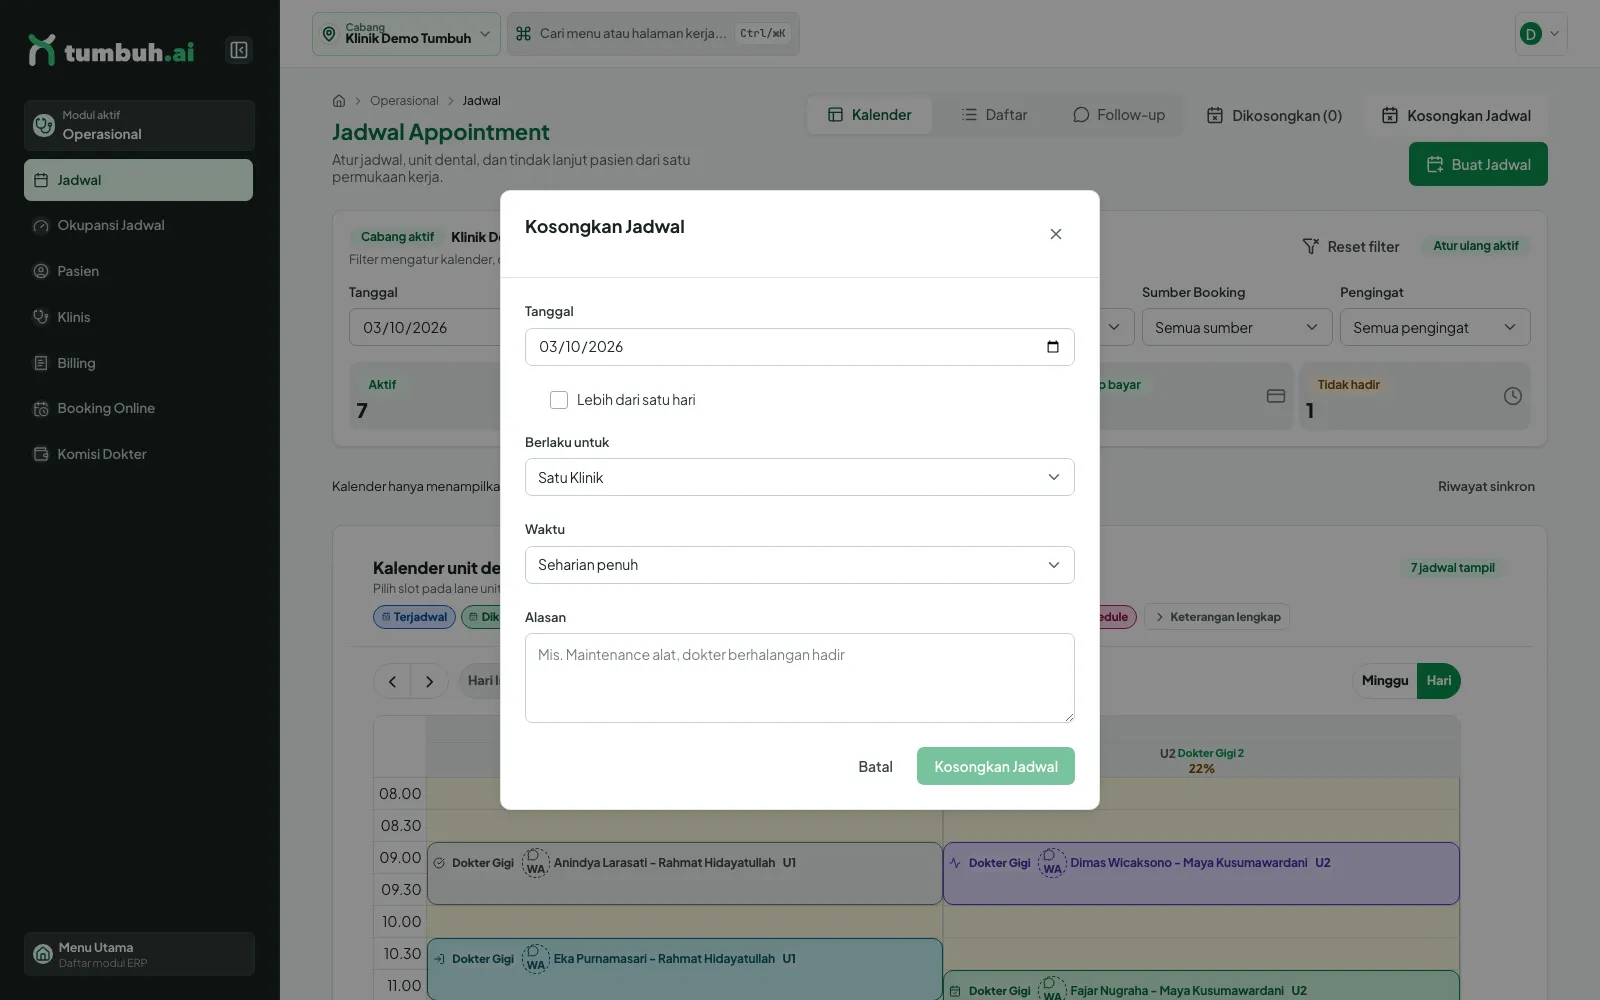Screen dimensions: 1600x1000
Task: Click the Alasan text area
Action: [x=799, y=678]
